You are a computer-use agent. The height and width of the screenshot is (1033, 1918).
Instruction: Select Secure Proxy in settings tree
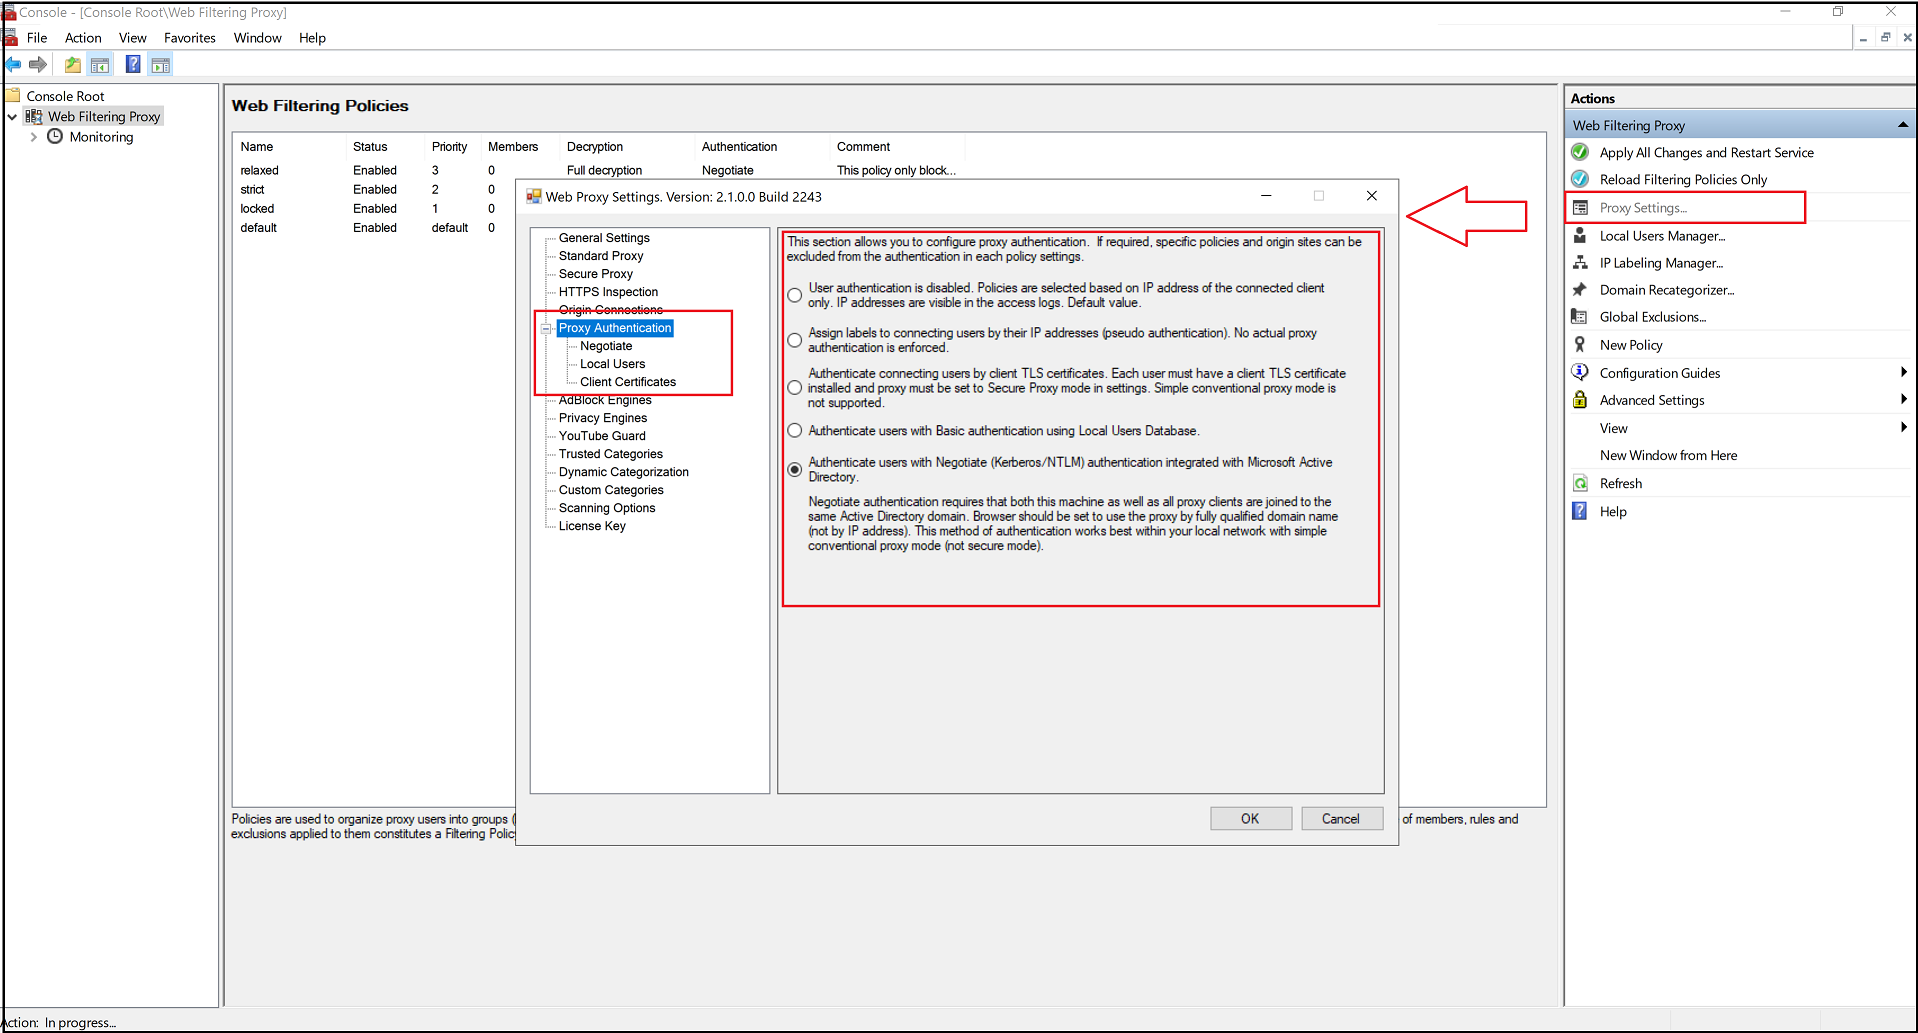tap(596, 274)
